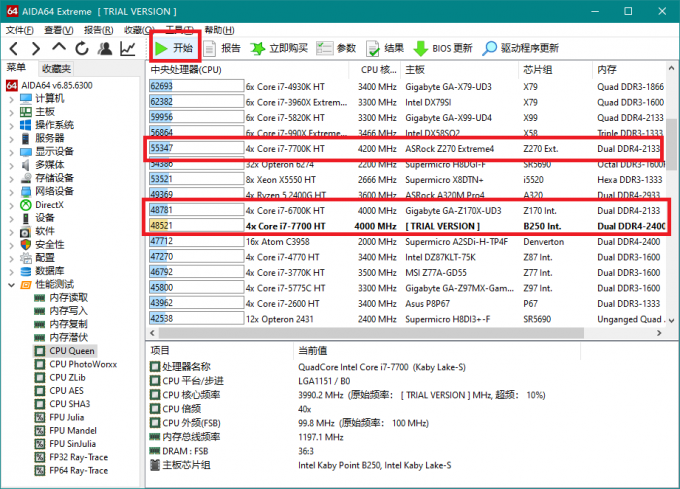Select the 主板芯片组 details row

coord(301,465)
